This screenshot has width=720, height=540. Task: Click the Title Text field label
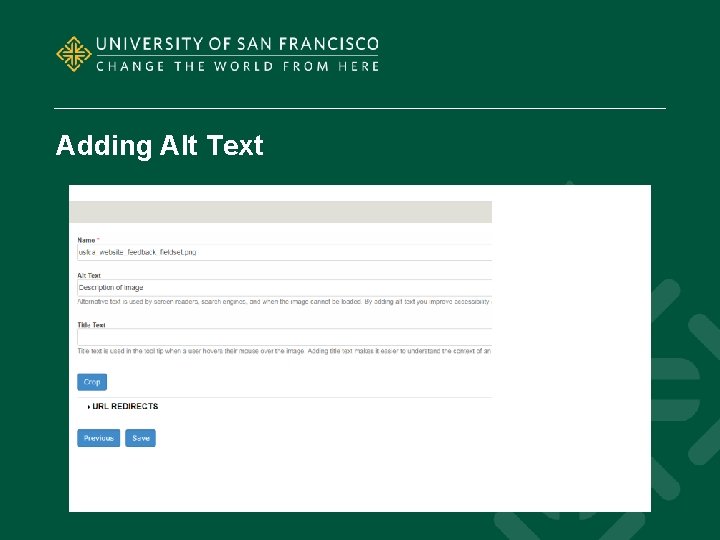(x=91, y=325)
